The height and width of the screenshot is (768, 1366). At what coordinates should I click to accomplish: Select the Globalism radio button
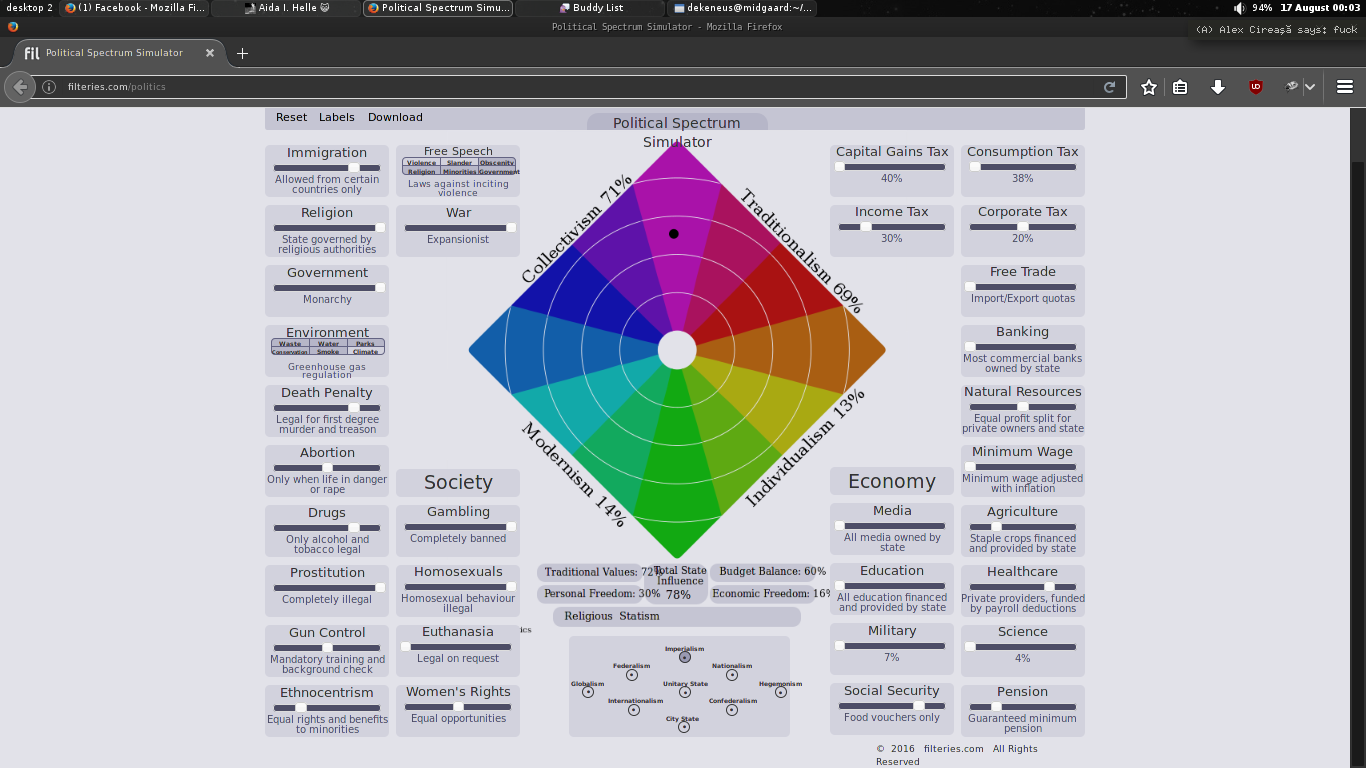[x=588, y=692]
